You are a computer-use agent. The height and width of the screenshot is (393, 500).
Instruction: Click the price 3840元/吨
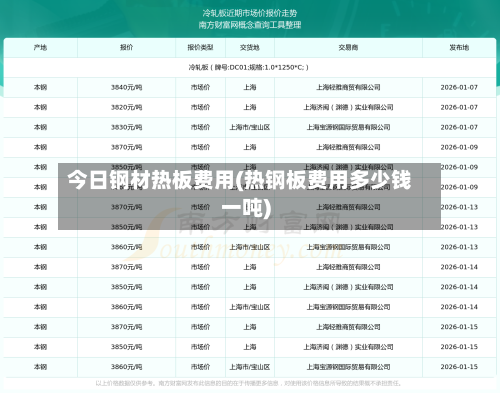pos(126,87)
